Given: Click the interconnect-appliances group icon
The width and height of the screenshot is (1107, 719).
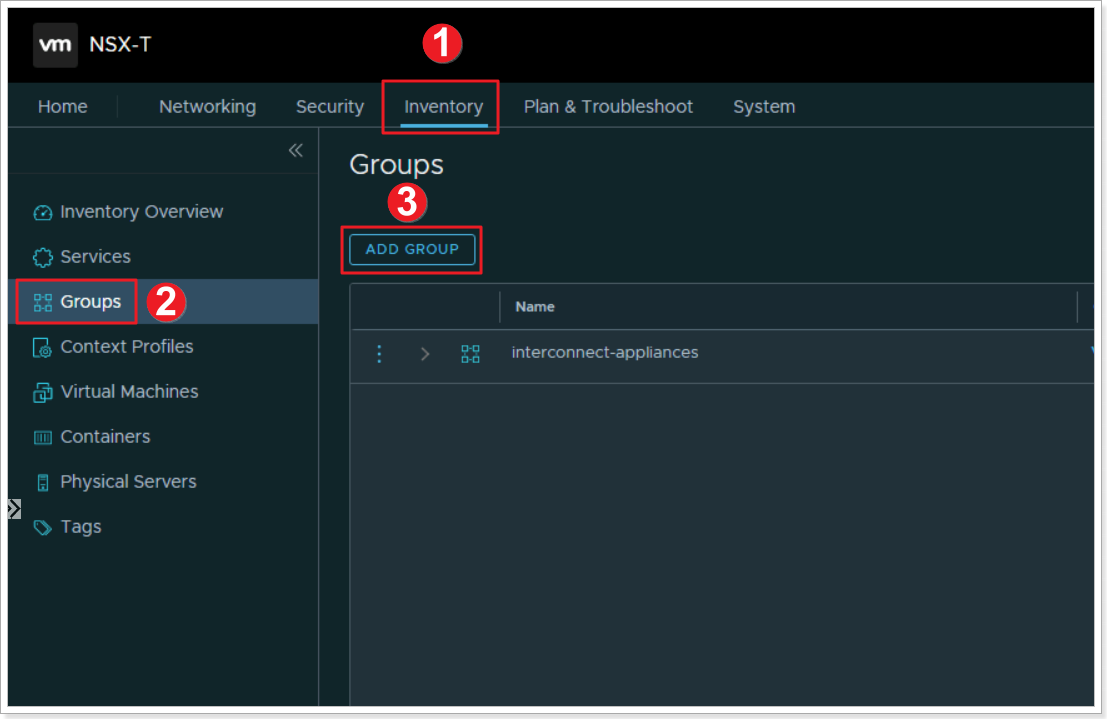Looking at the screenshot, I should tap(470, 353).
